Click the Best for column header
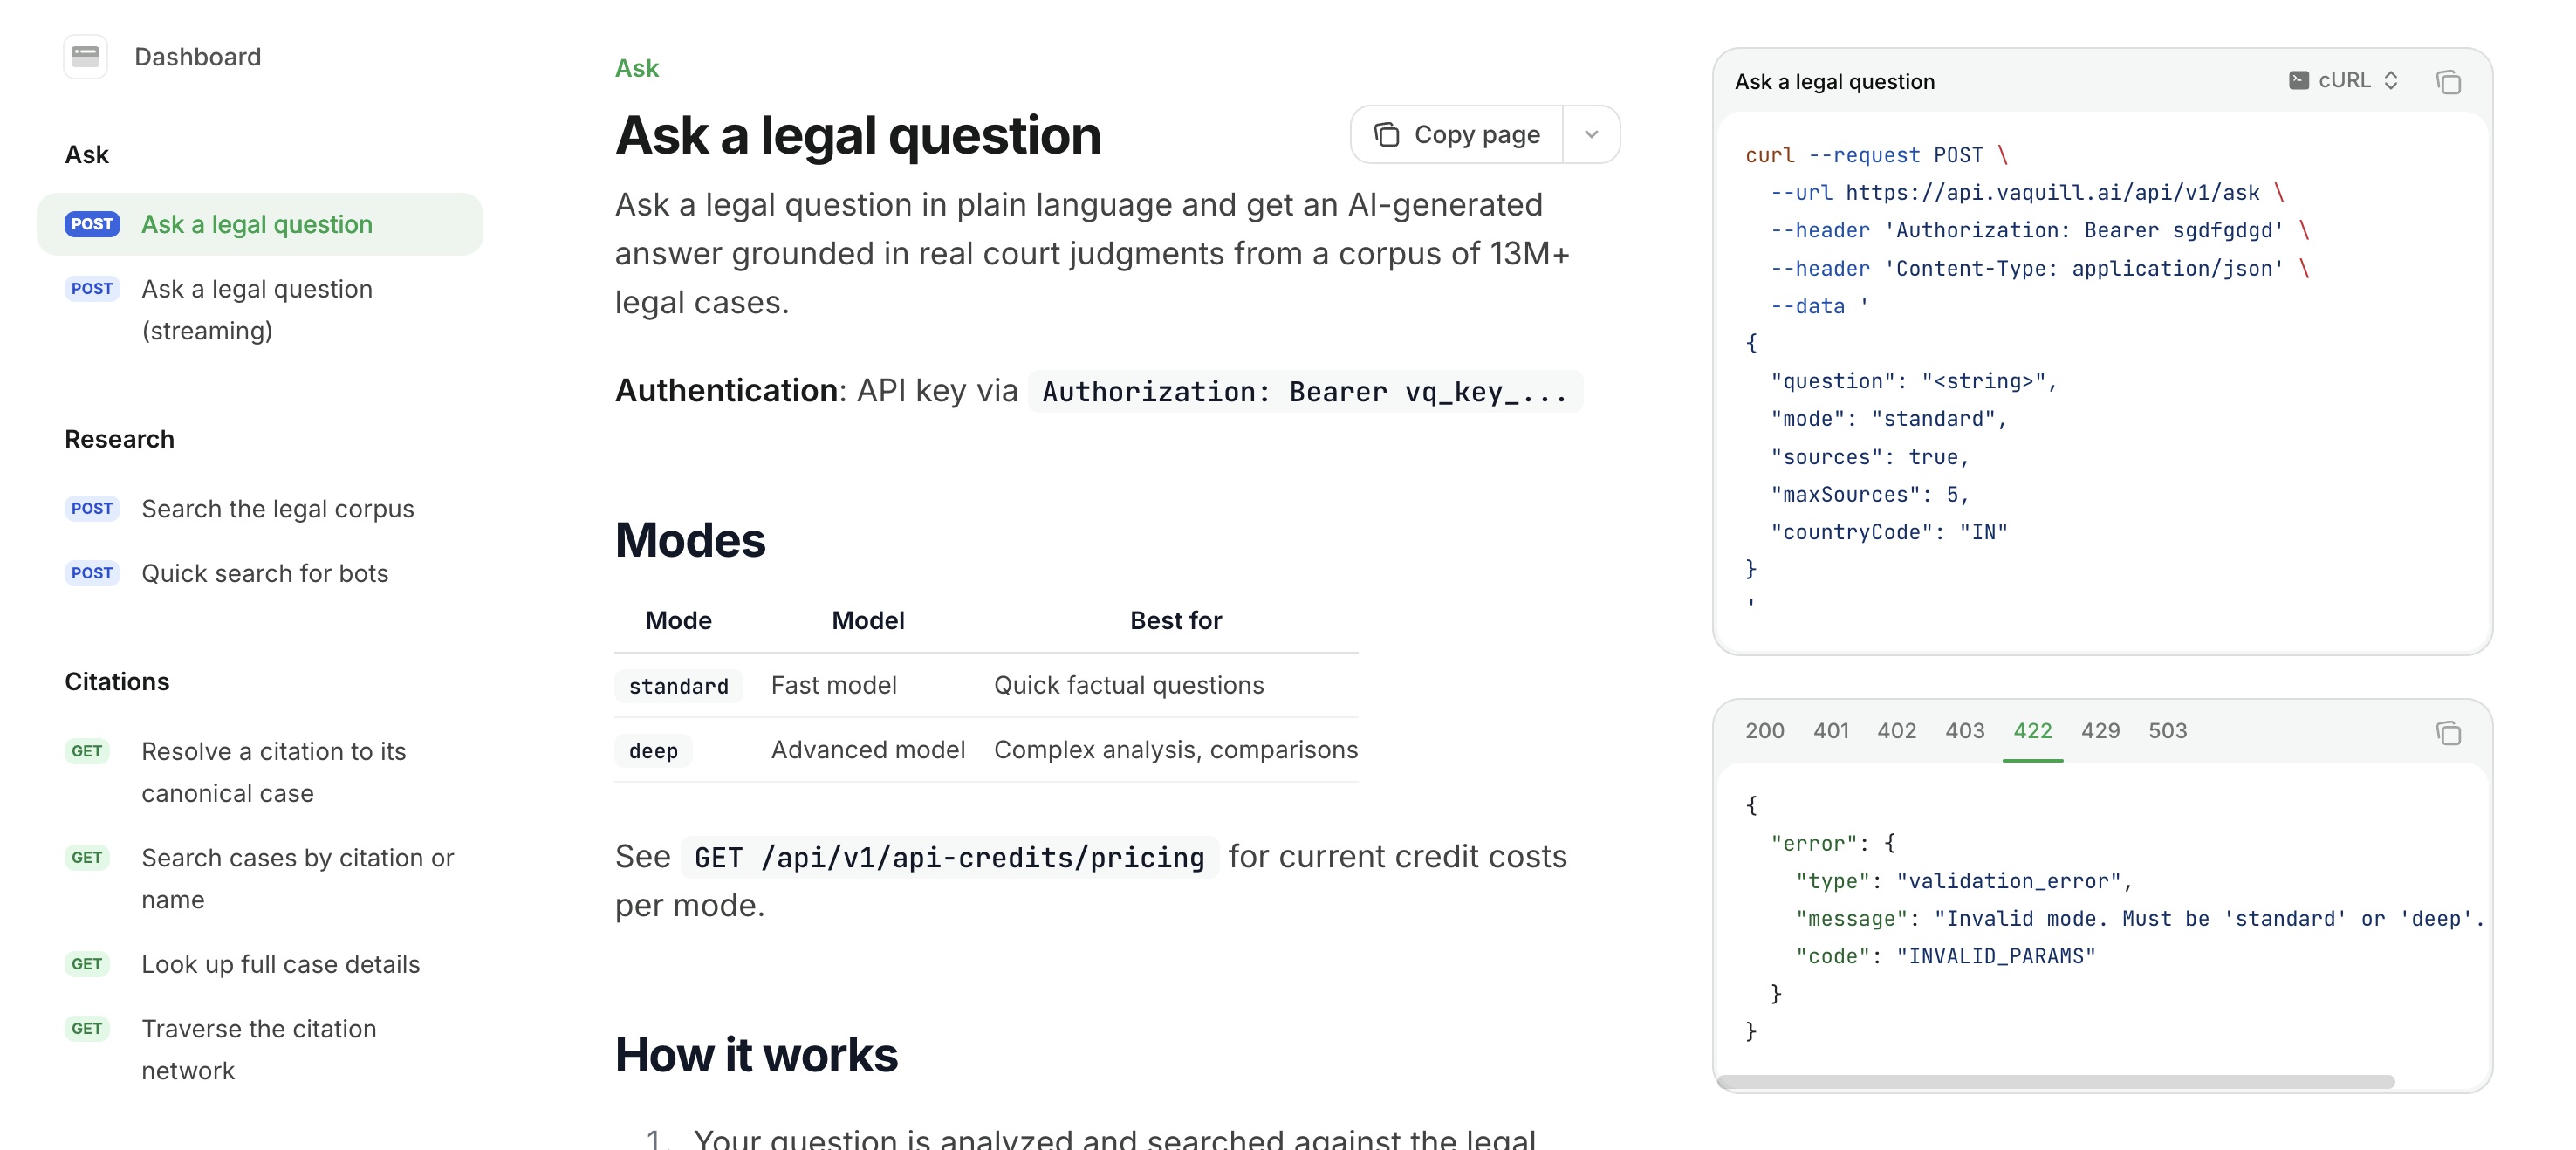Viewport: 2576px width, 1150px height. pyautogui.click(x=1176, y=621)
